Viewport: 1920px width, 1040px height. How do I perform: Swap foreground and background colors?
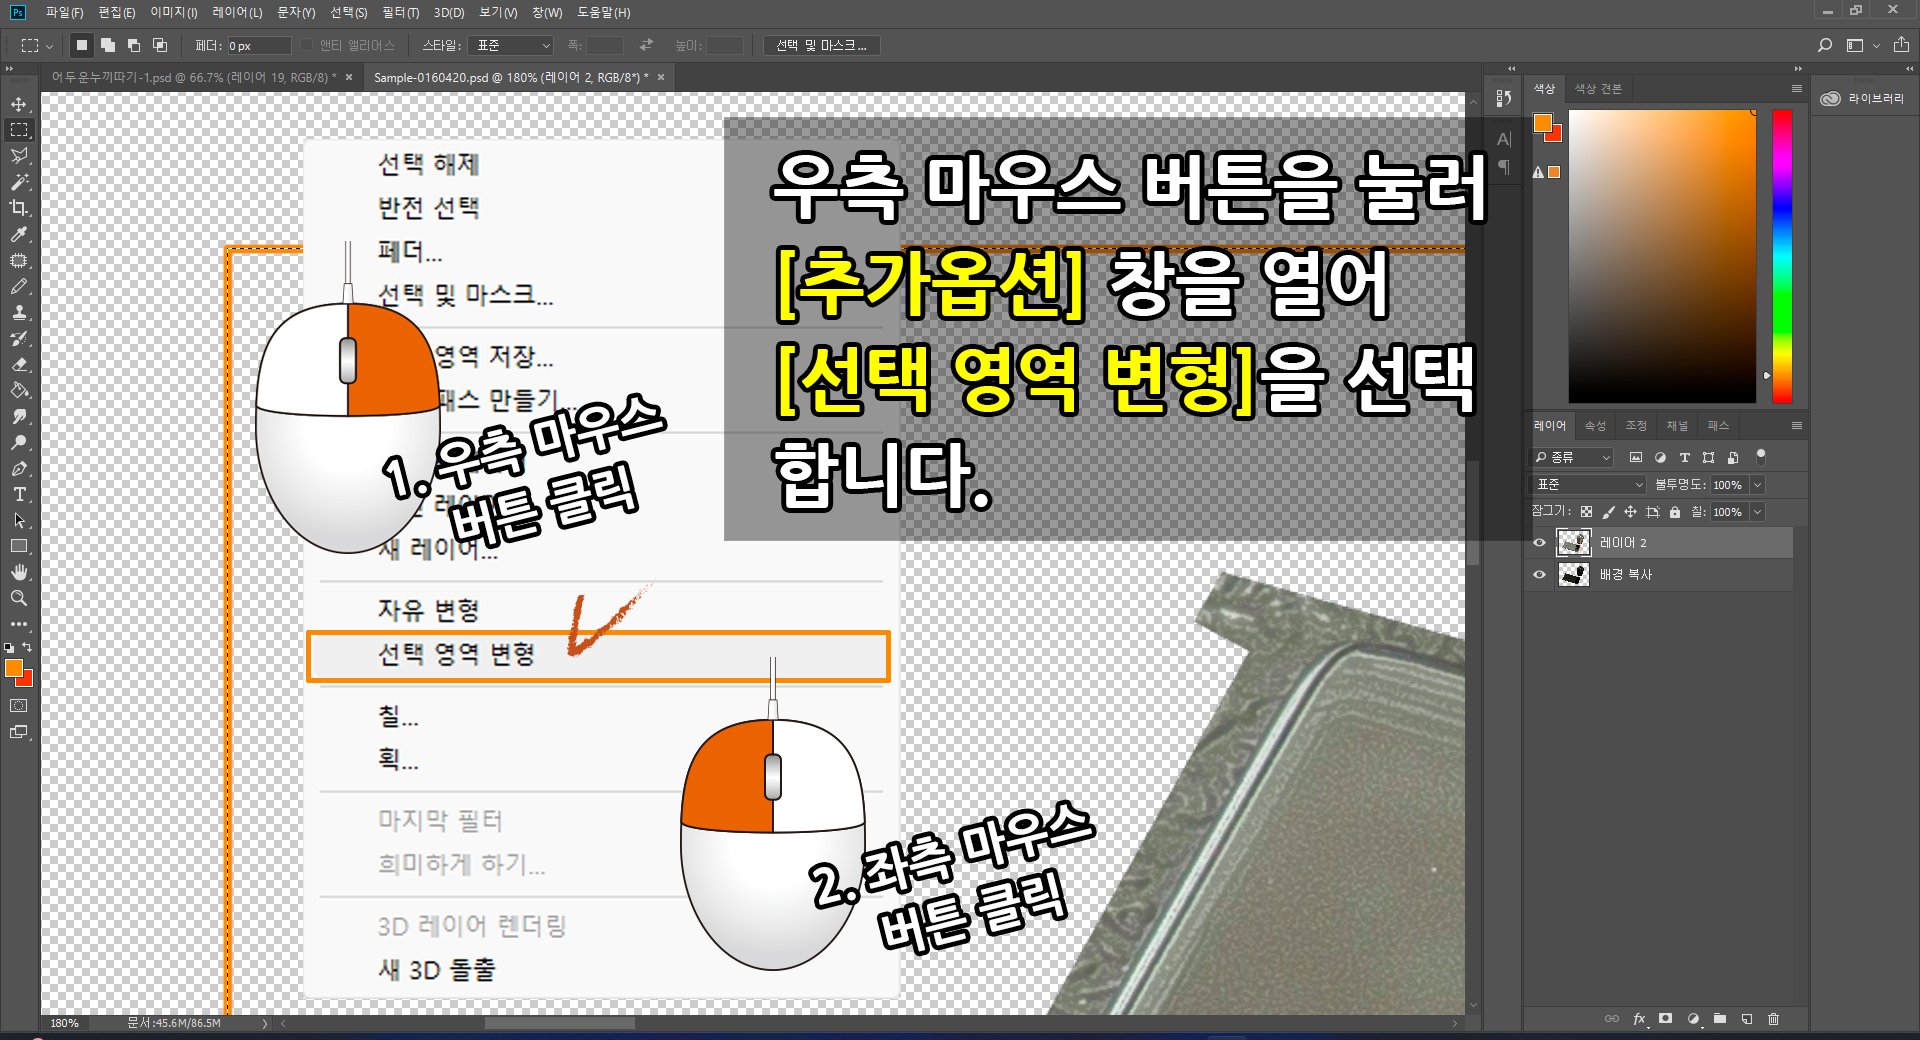tap(27, 647)
